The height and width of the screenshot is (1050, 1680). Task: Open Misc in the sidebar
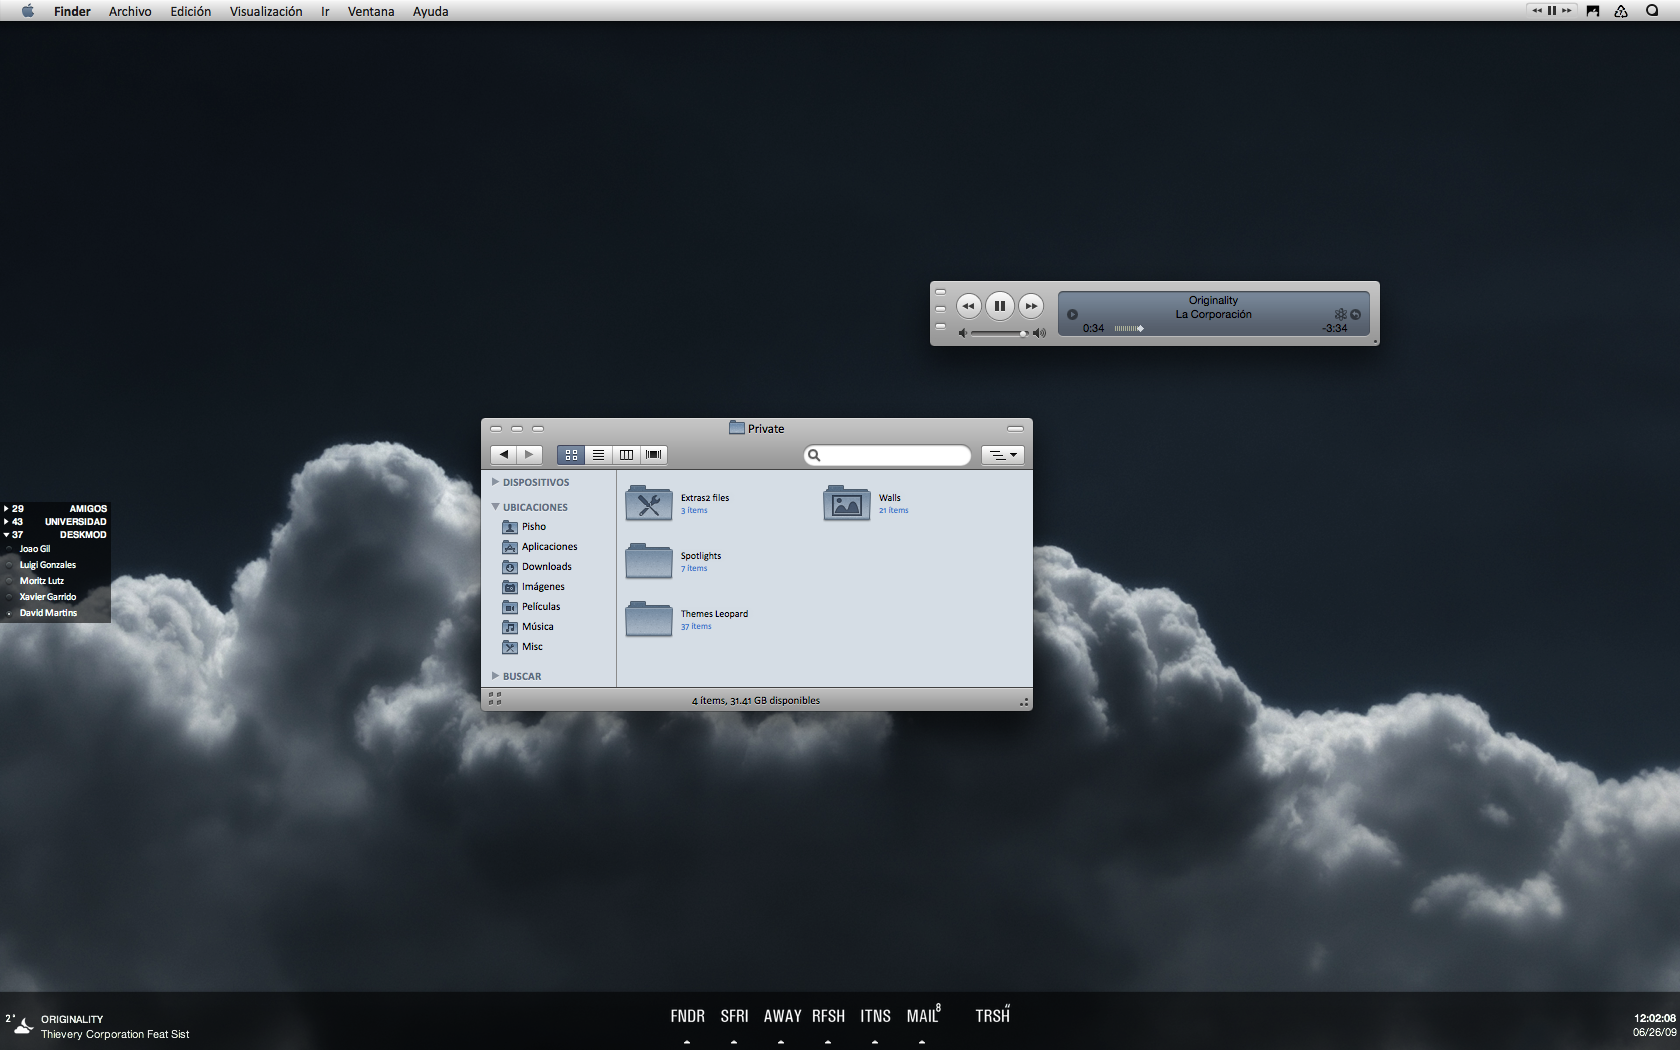pos(523,647)
